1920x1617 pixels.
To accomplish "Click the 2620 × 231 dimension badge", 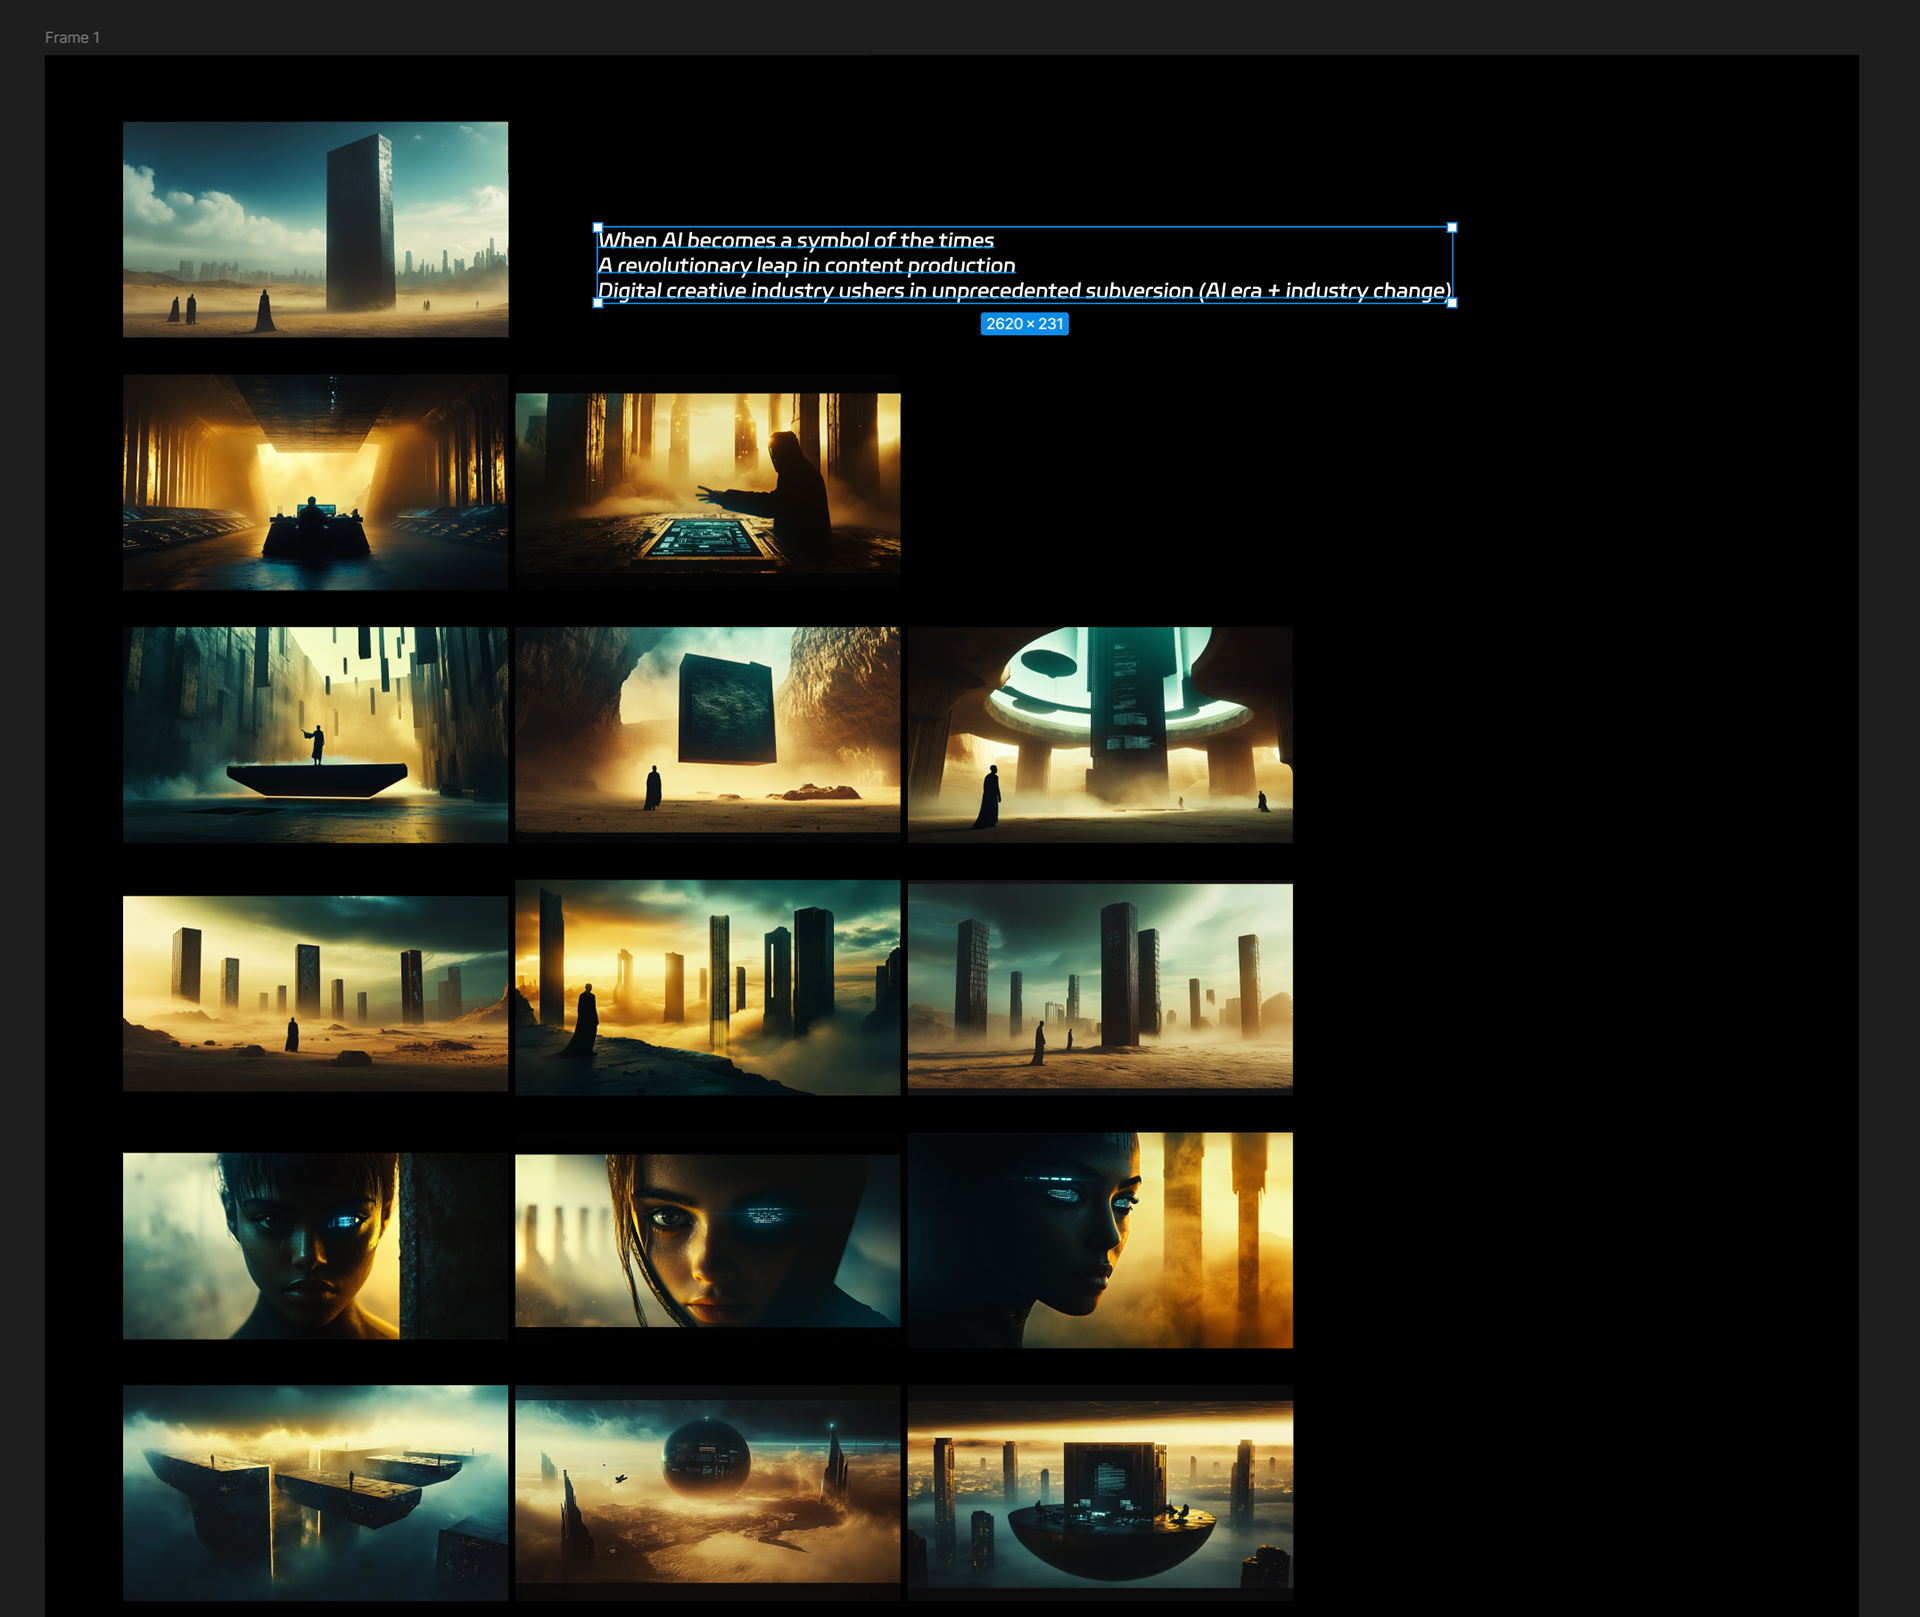I will tap(1024, 324).
